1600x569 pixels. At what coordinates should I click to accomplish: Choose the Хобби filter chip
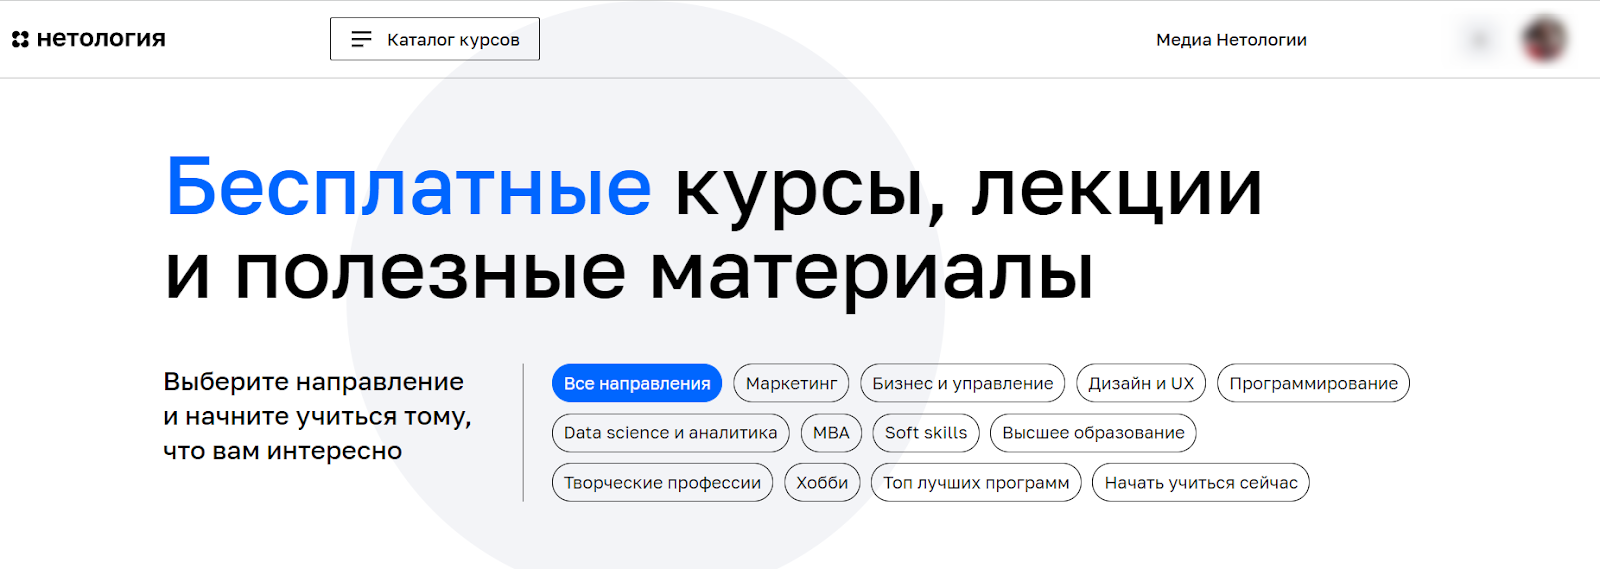click(822, 482)
